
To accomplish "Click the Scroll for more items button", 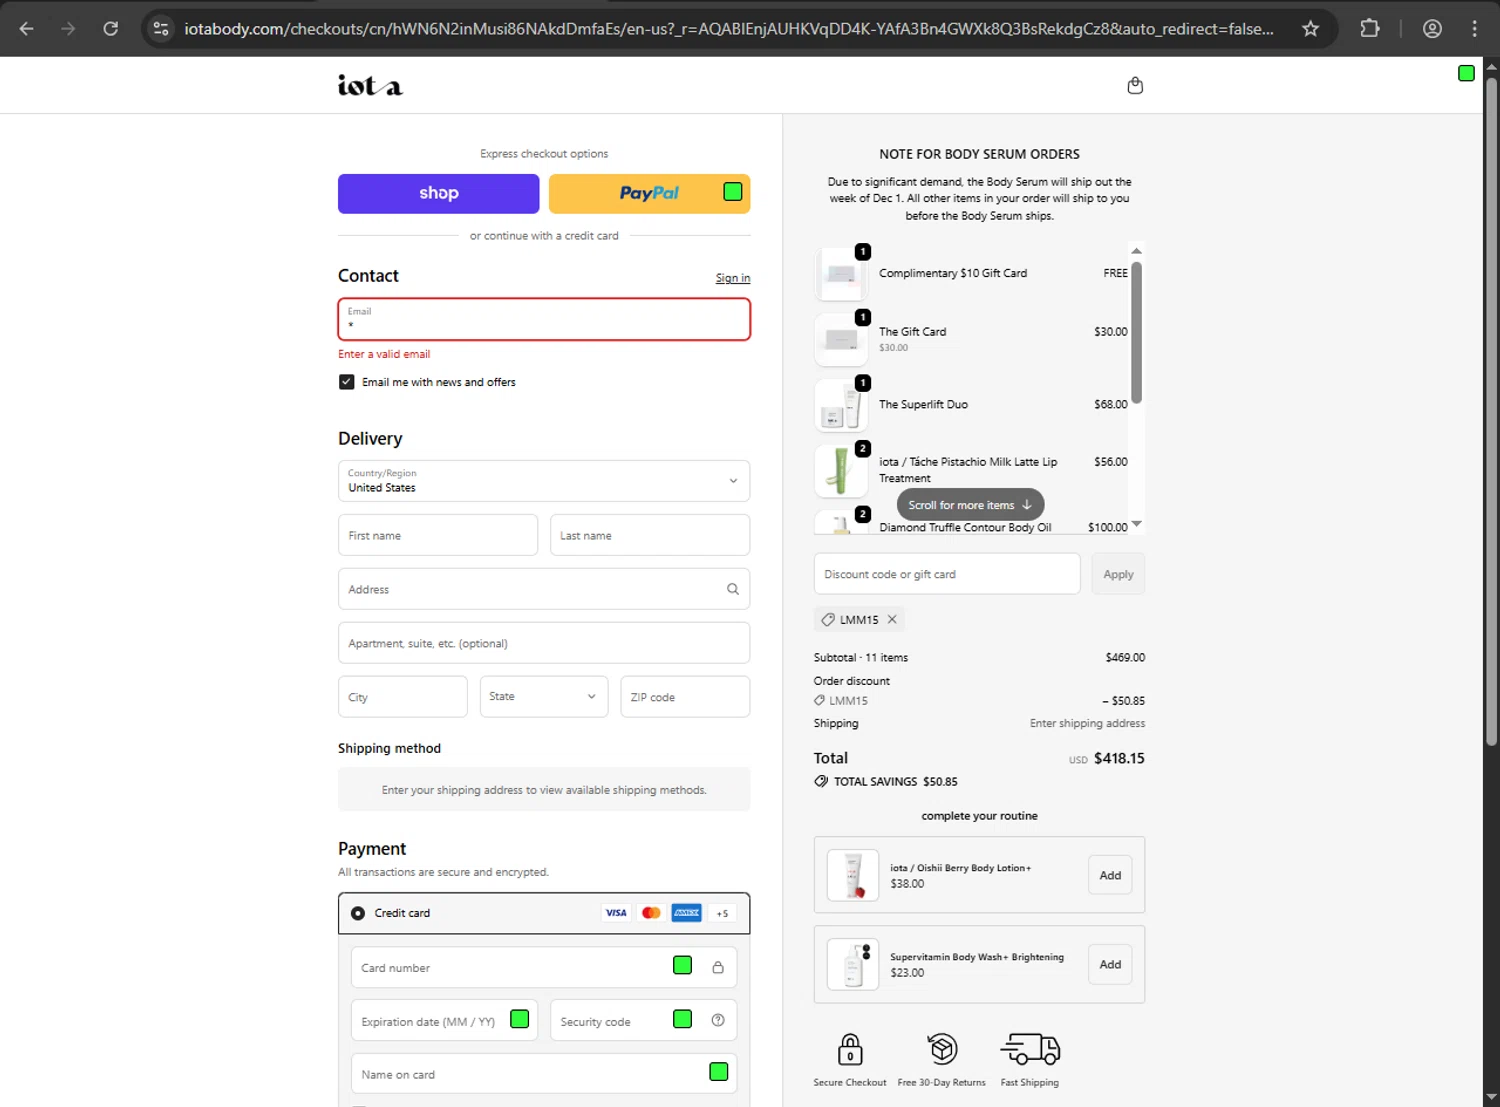I will (x=970, y=505).
